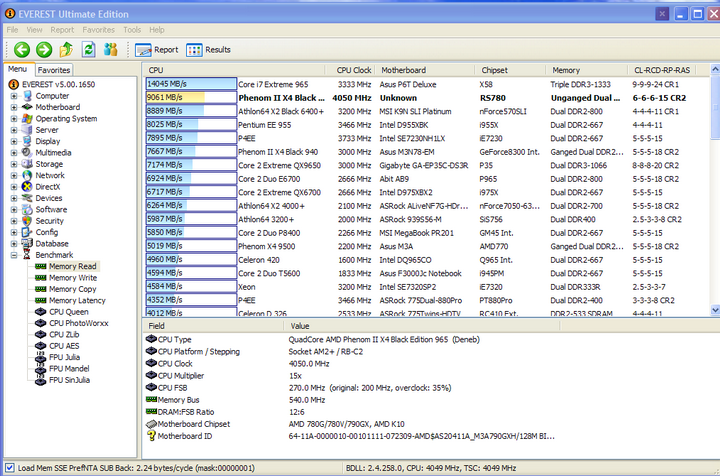The image size is (720, 476).
Task: Select the Storage tree icon
Action: [x=28, y=164]
